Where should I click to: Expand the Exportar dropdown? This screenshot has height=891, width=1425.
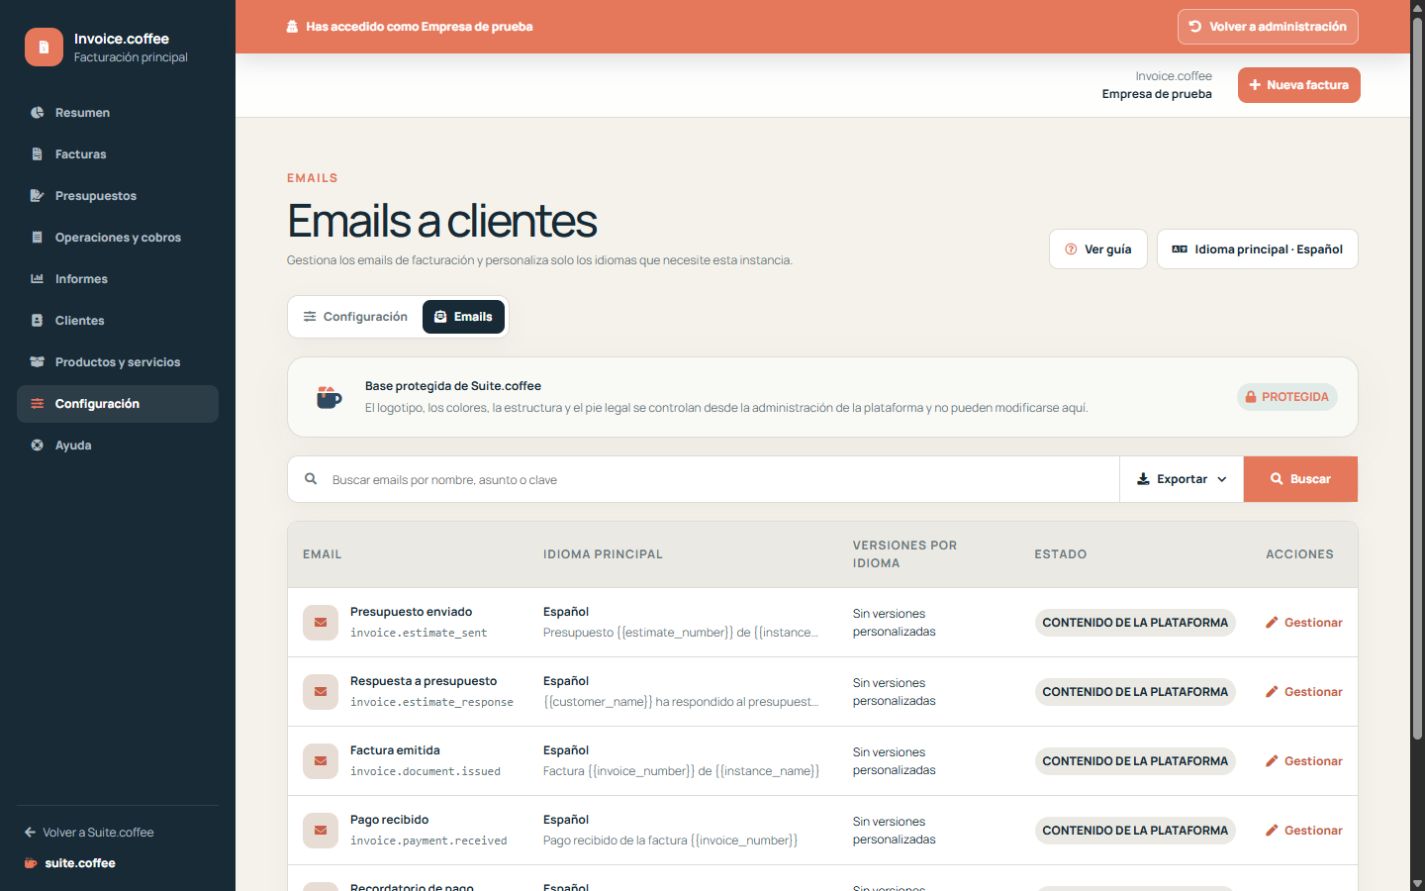coord(1181,479)
